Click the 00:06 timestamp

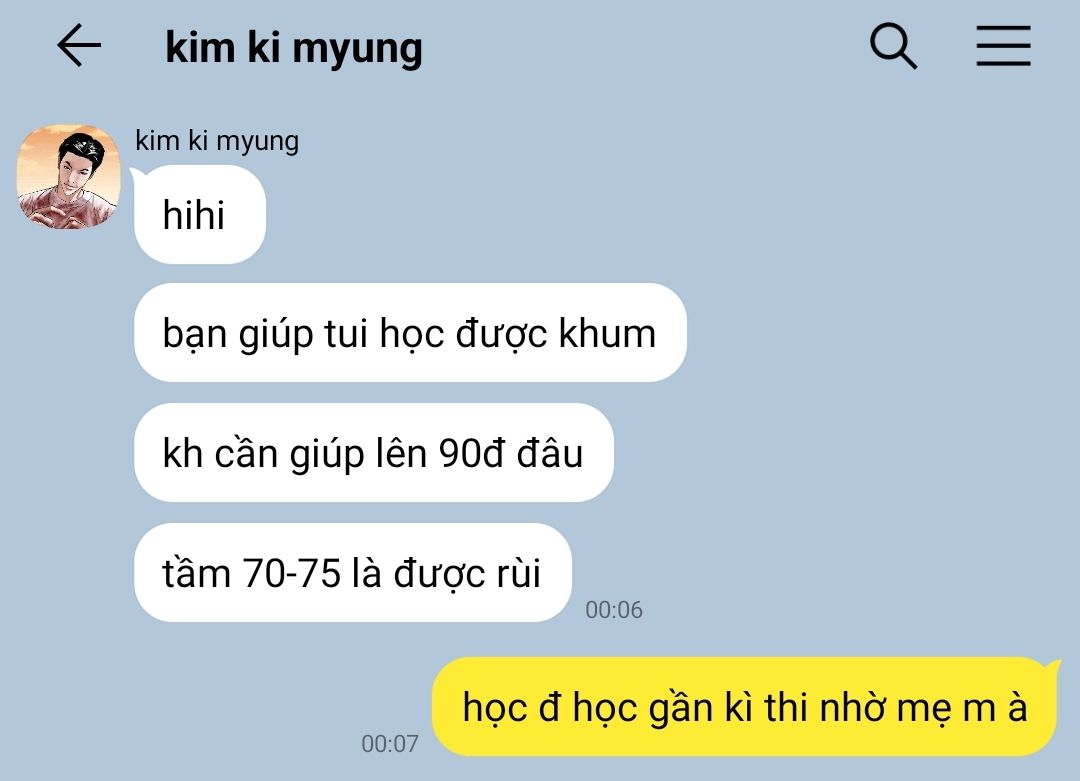click(x=614, y=610)
